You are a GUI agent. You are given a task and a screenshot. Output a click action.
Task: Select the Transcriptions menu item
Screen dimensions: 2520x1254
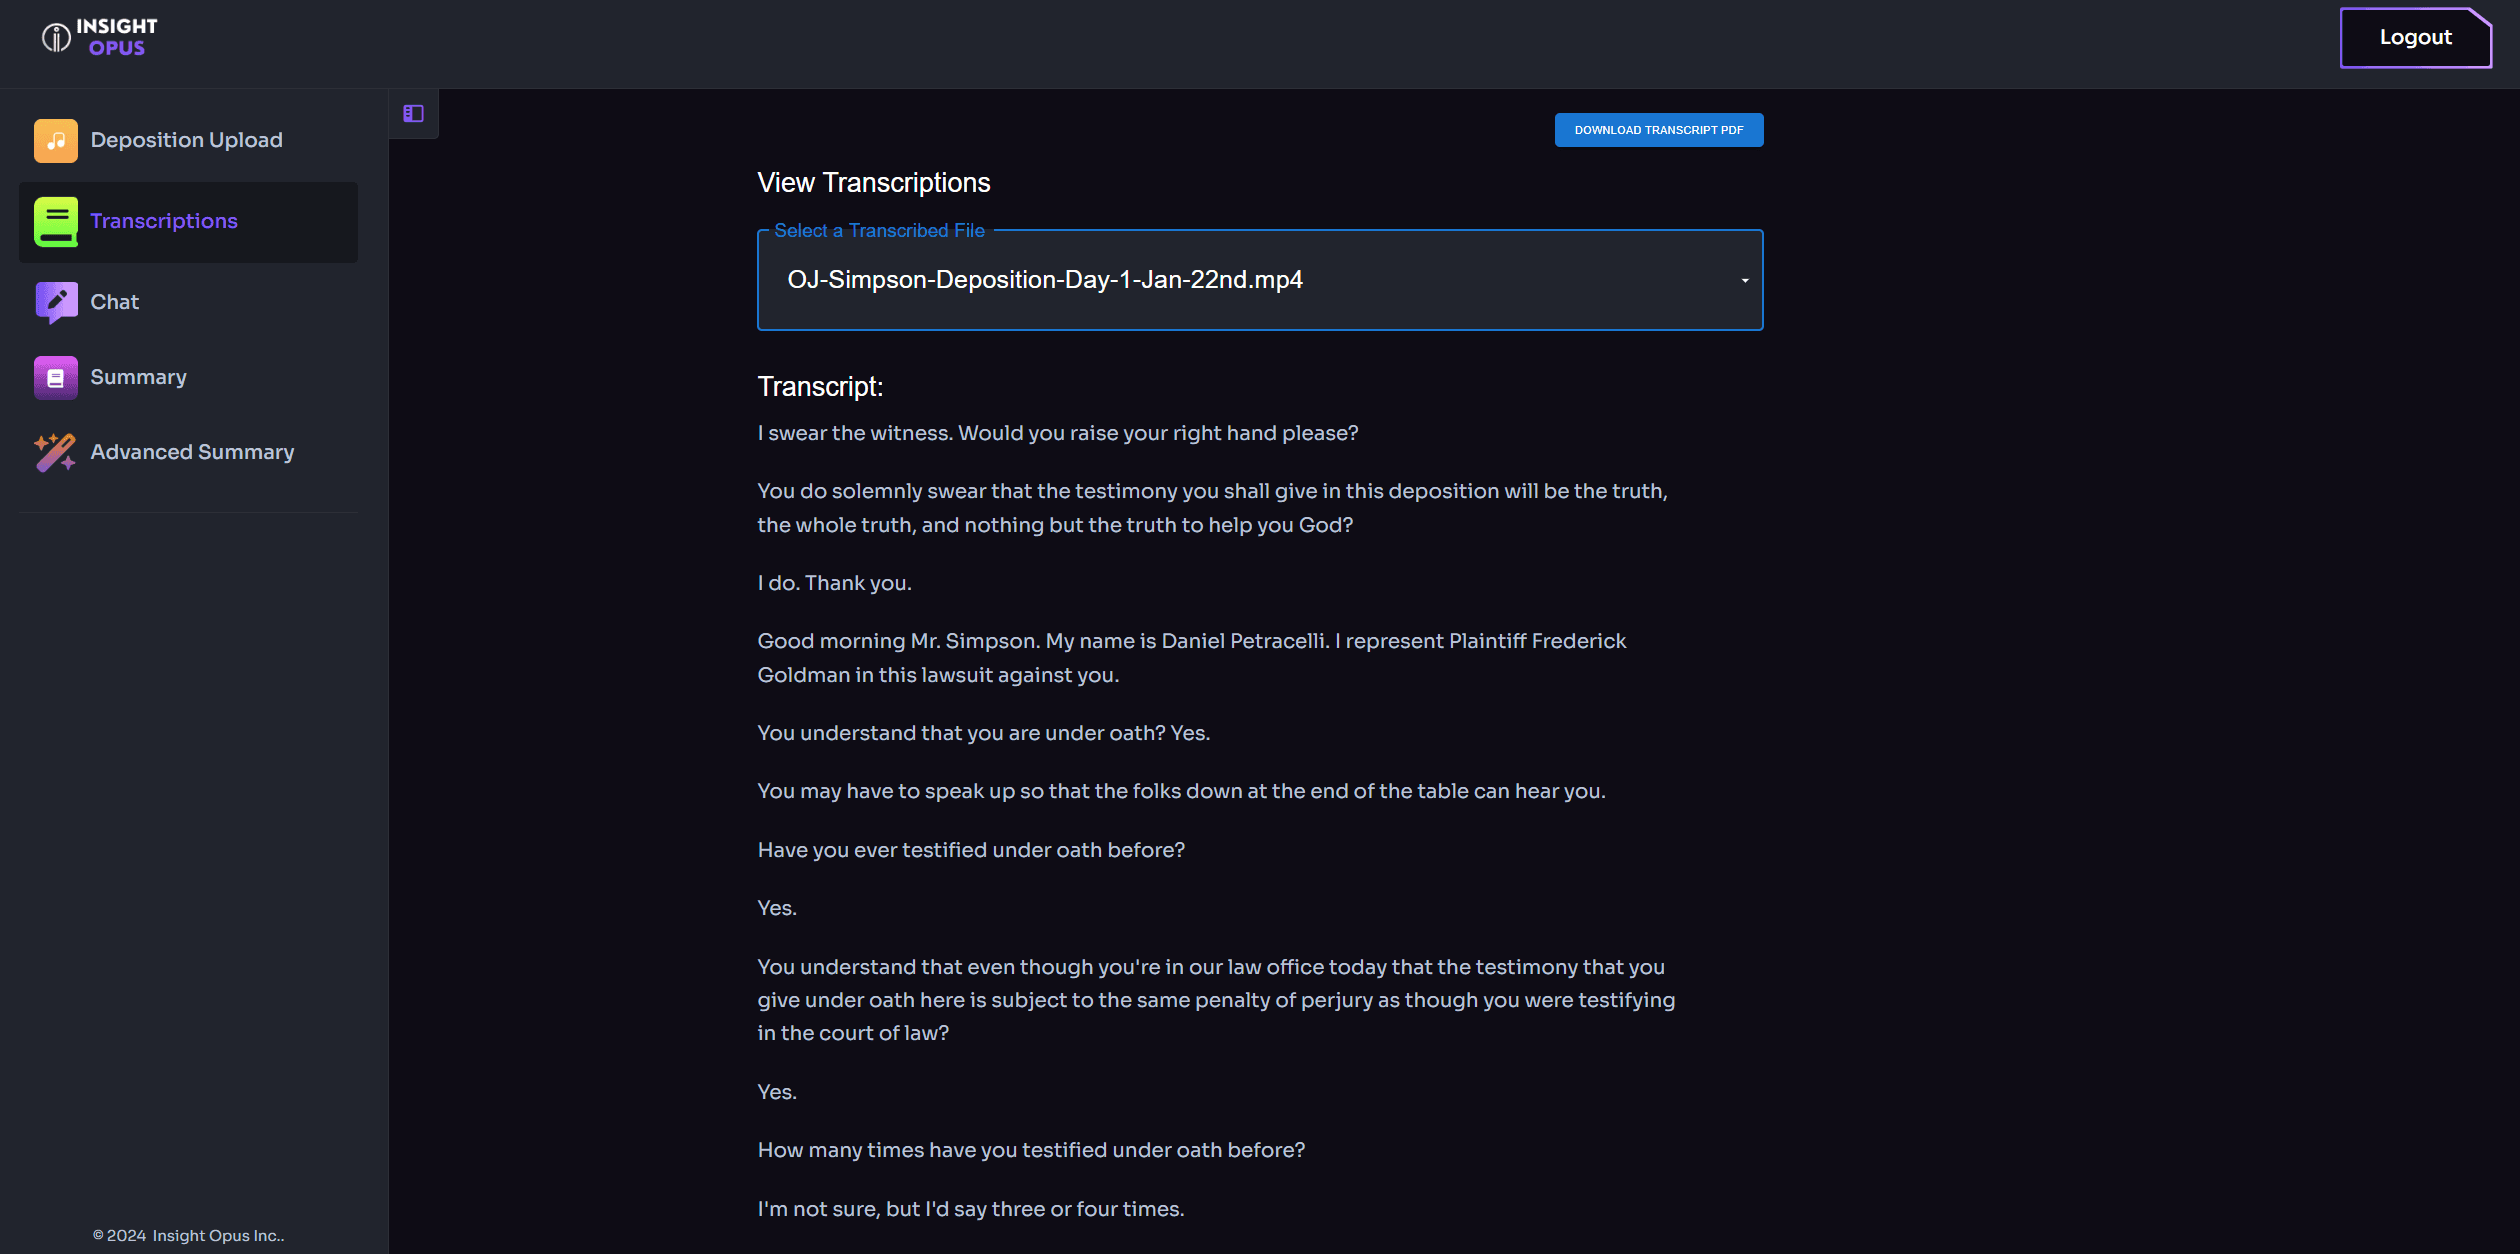click(x=188, y=222)
